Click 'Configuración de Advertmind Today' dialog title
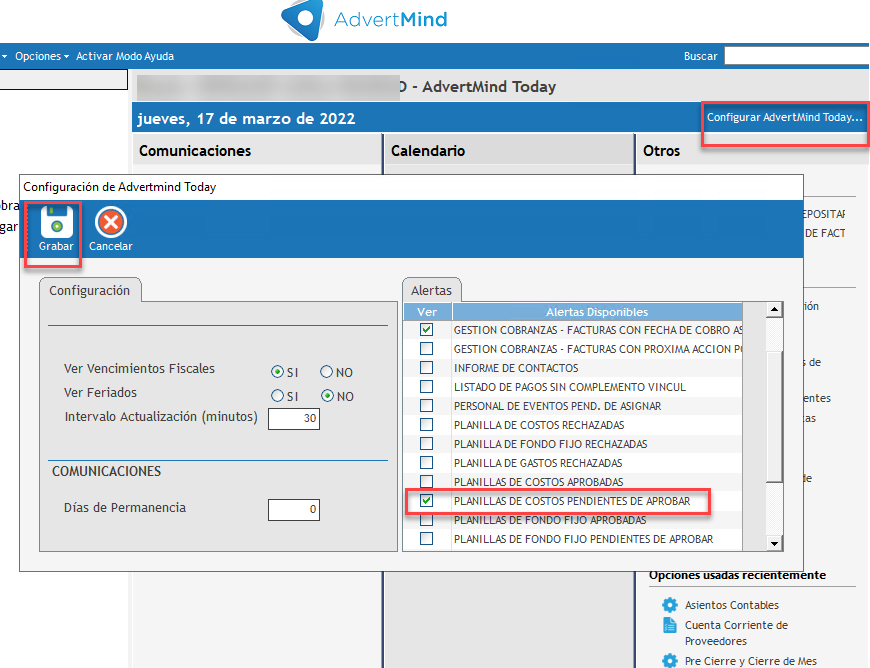The image size is (870, 668). click(120, 187)
